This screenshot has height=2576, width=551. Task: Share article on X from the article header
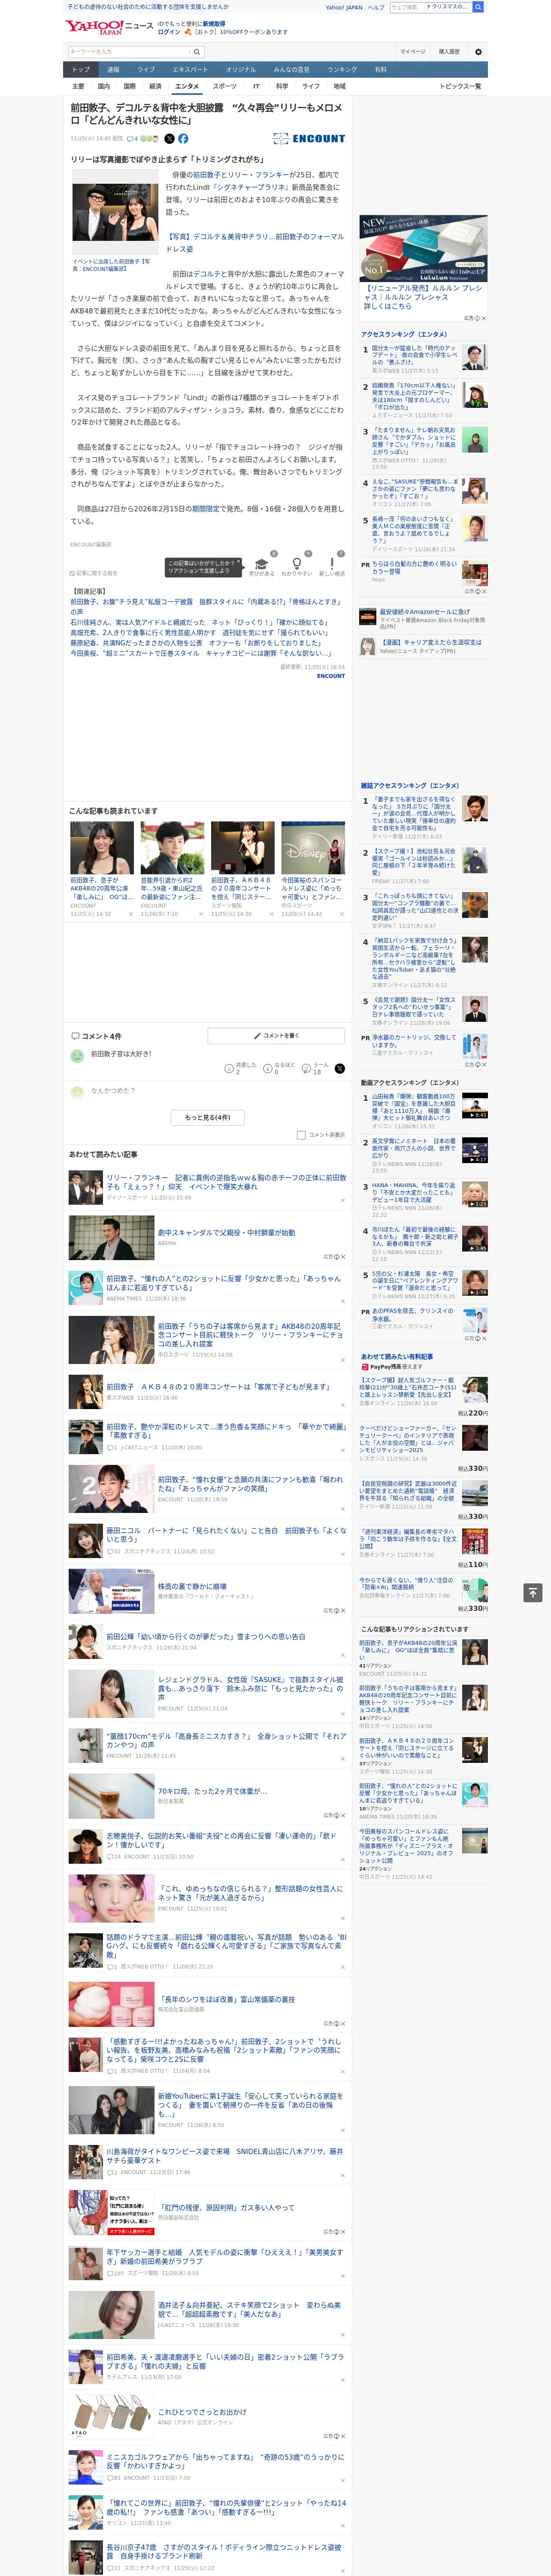click(169, 139)
